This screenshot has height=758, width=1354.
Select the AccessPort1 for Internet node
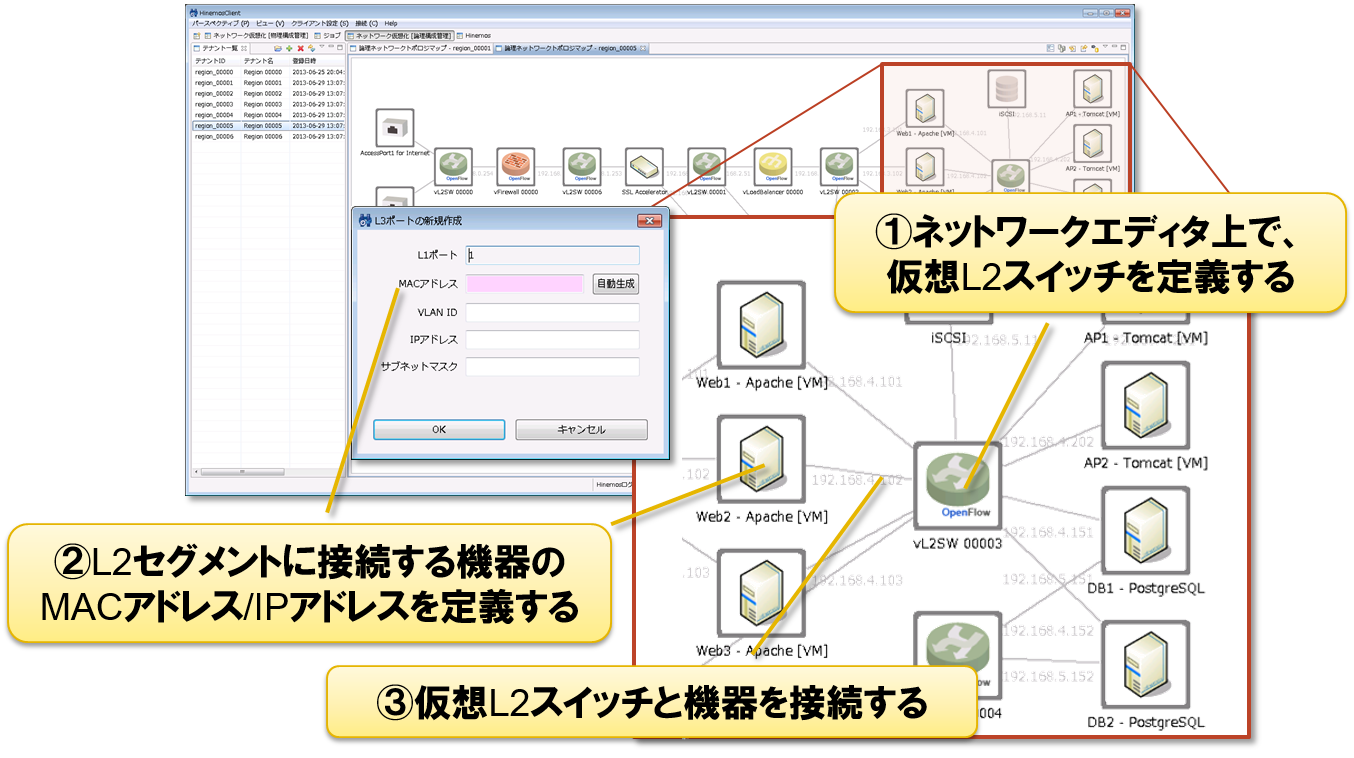click(395, 128)
